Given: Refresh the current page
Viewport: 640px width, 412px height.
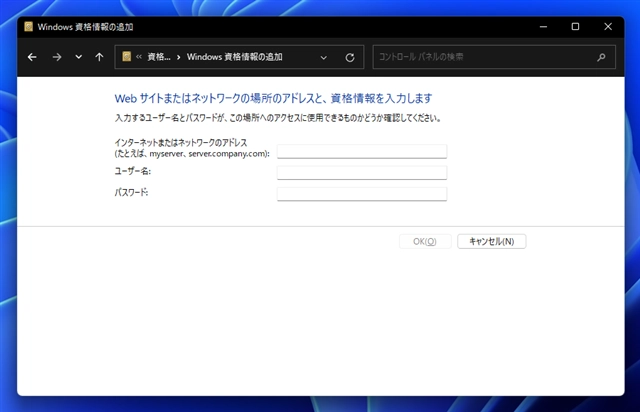Looking at the screenshot, I should [350, 58].
